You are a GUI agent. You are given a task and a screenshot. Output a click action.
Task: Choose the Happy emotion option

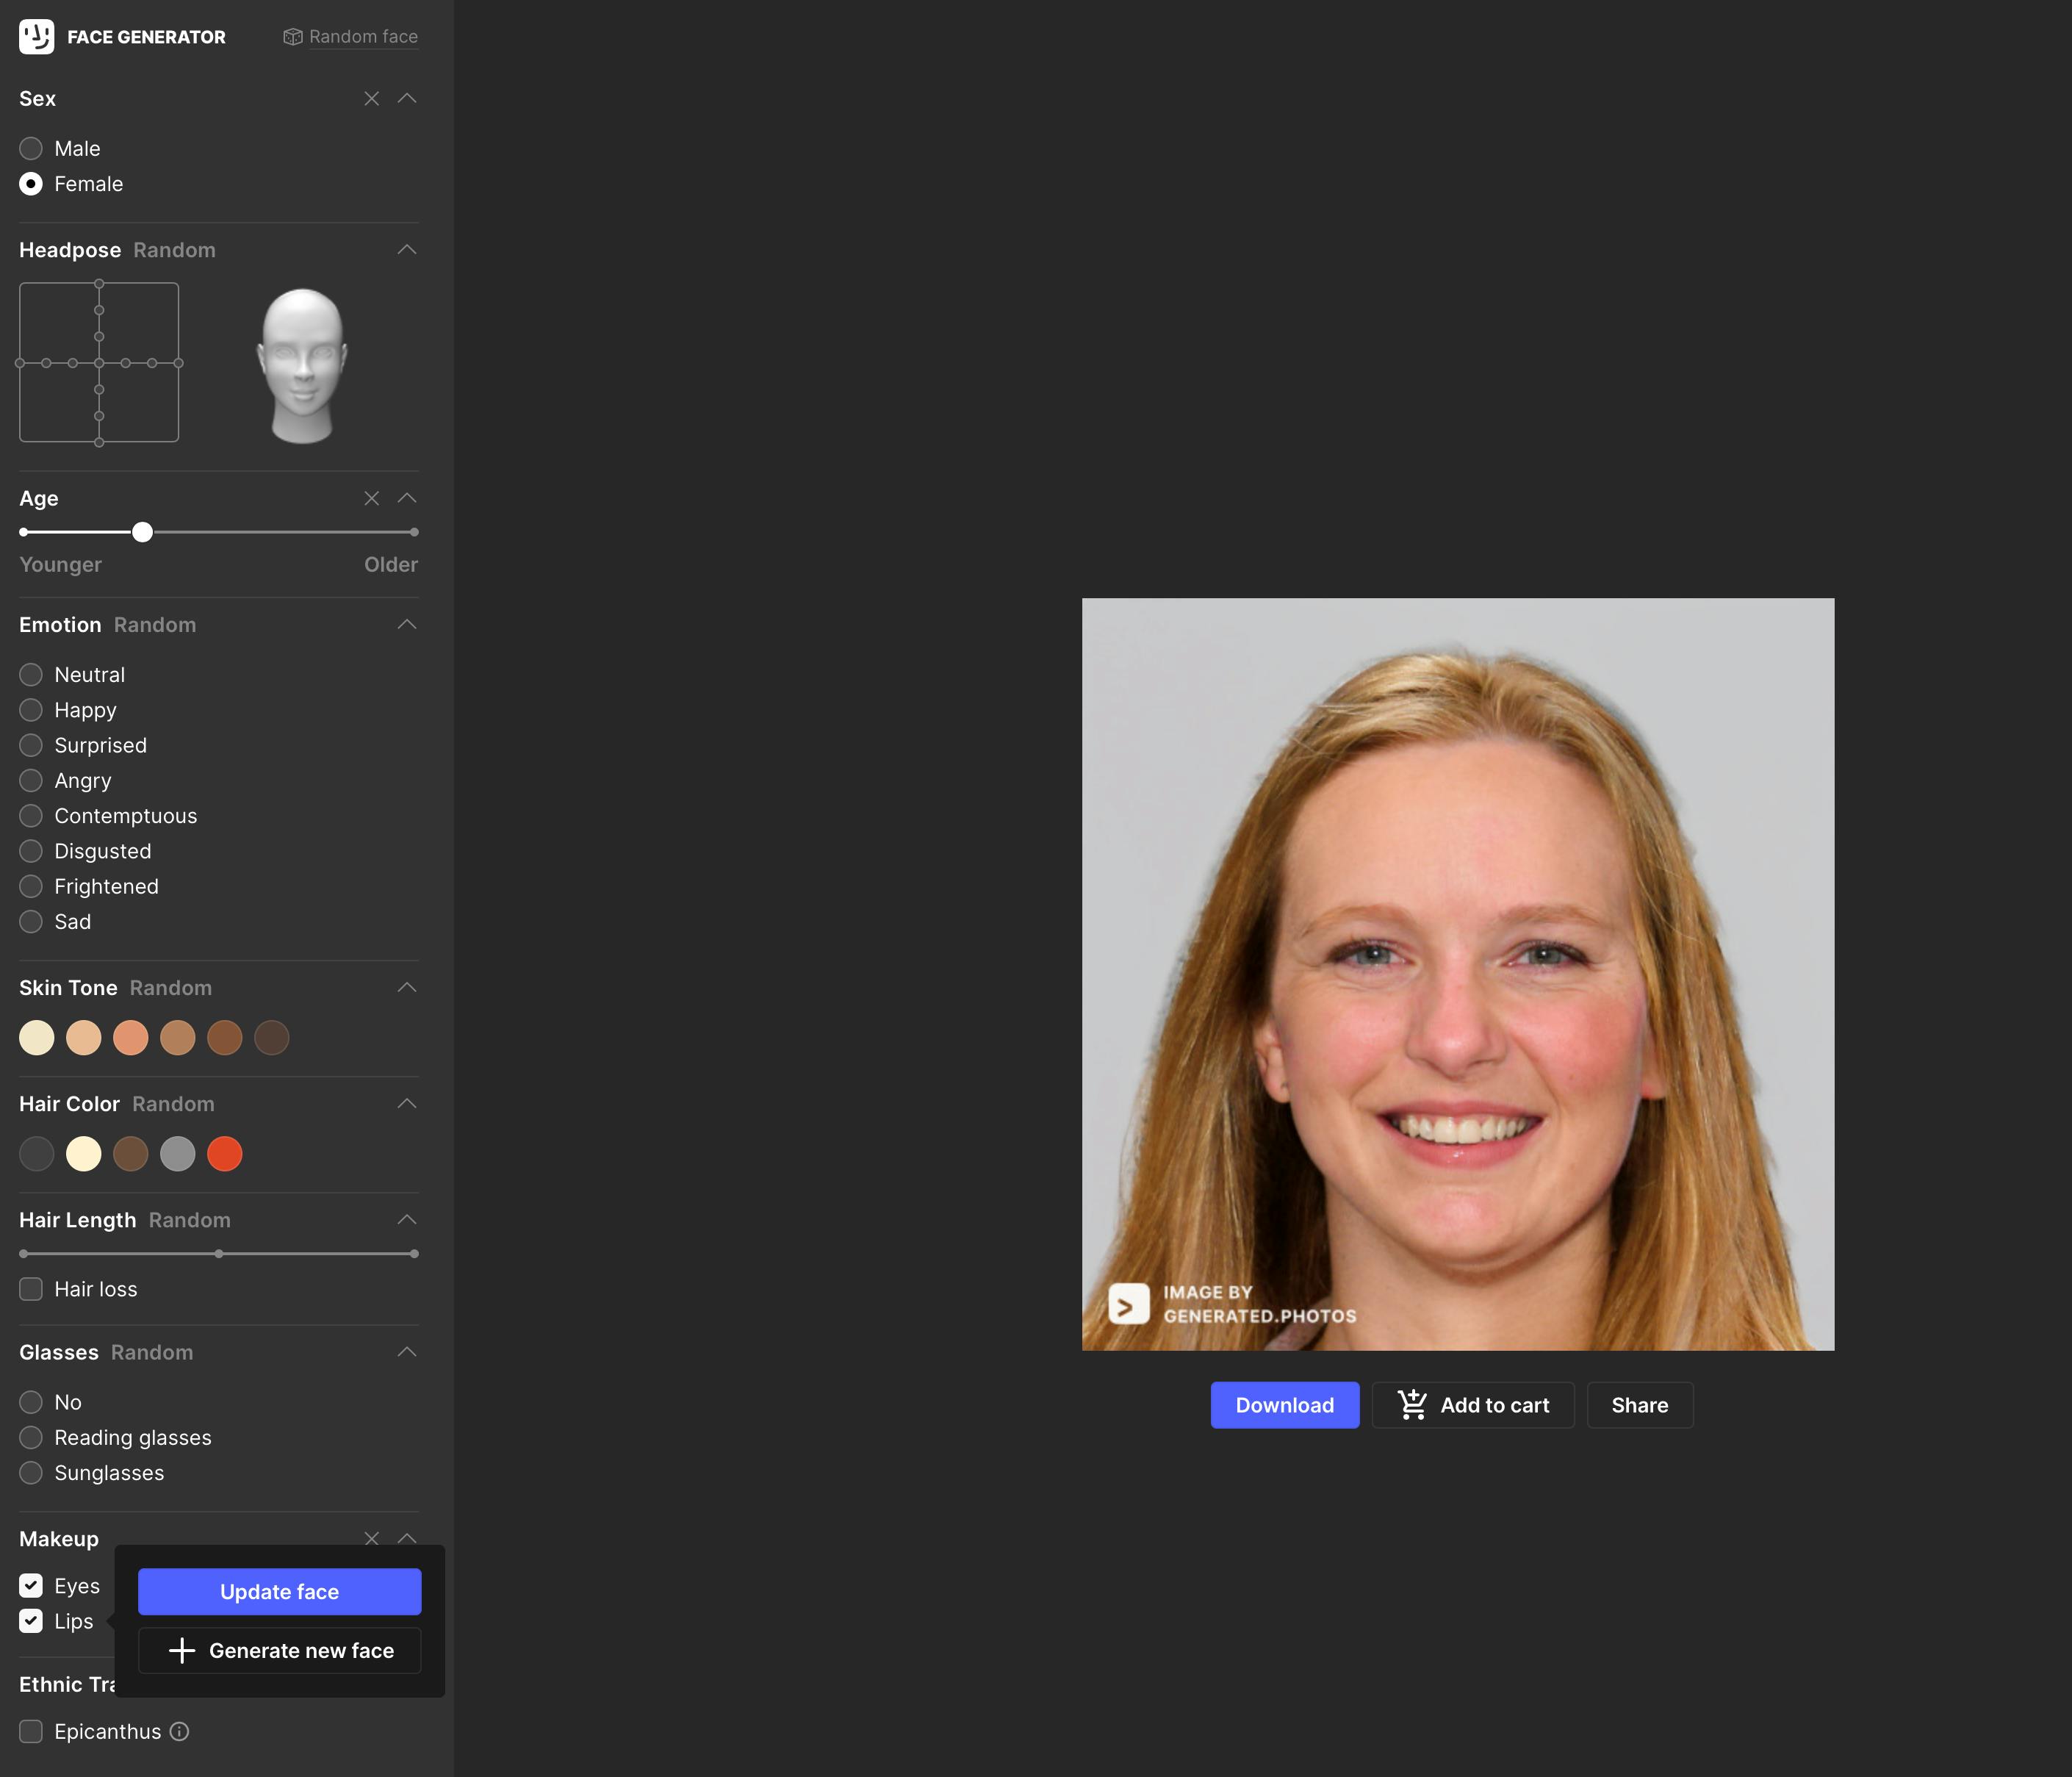(31, 710)
